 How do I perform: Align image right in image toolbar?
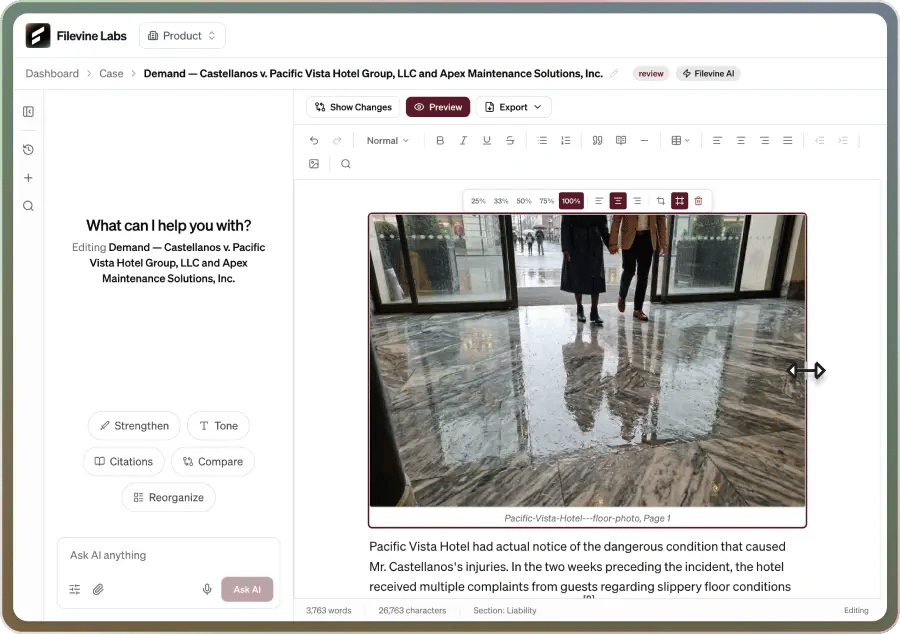[637, 201]
